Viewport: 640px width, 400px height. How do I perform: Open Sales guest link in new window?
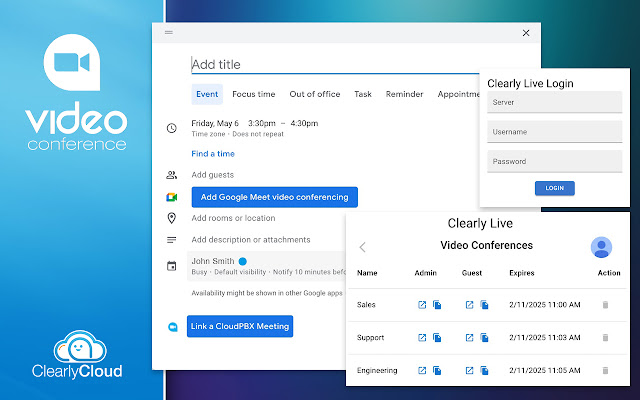coord(469,304)
